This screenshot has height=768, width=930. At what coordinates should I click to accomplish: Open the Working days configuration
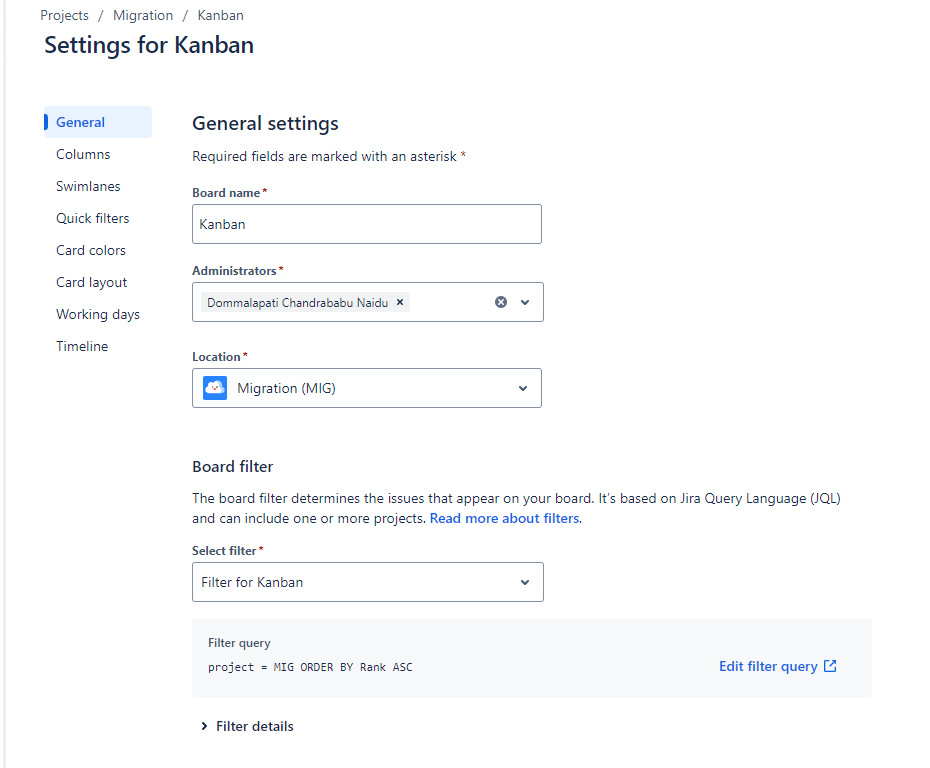pos(97,314)
